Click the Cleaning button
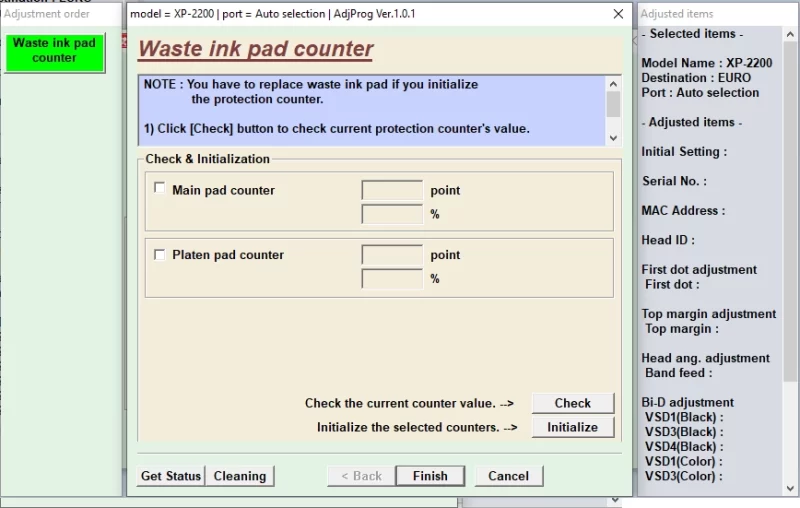Viewport: 800px width, 508px height. click(x=240, y=476)
